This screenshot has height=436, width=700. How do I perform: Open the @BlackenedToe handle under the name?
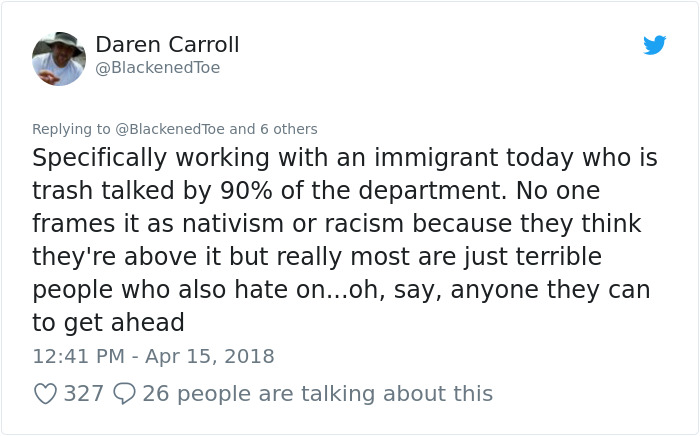pos(158,68)
